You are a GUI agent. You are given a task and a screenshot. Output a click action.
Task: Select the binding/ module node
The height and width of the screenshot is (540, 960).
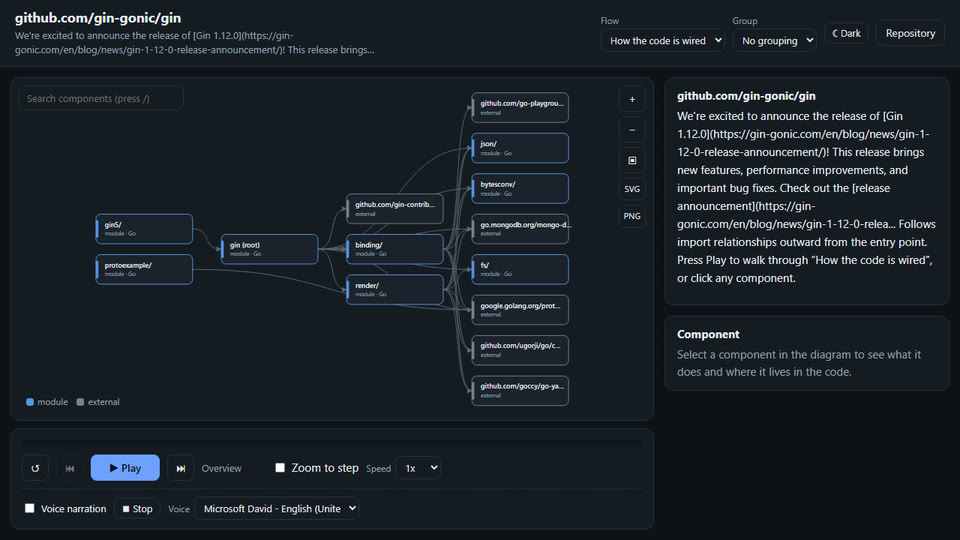[x=395, y=249]
